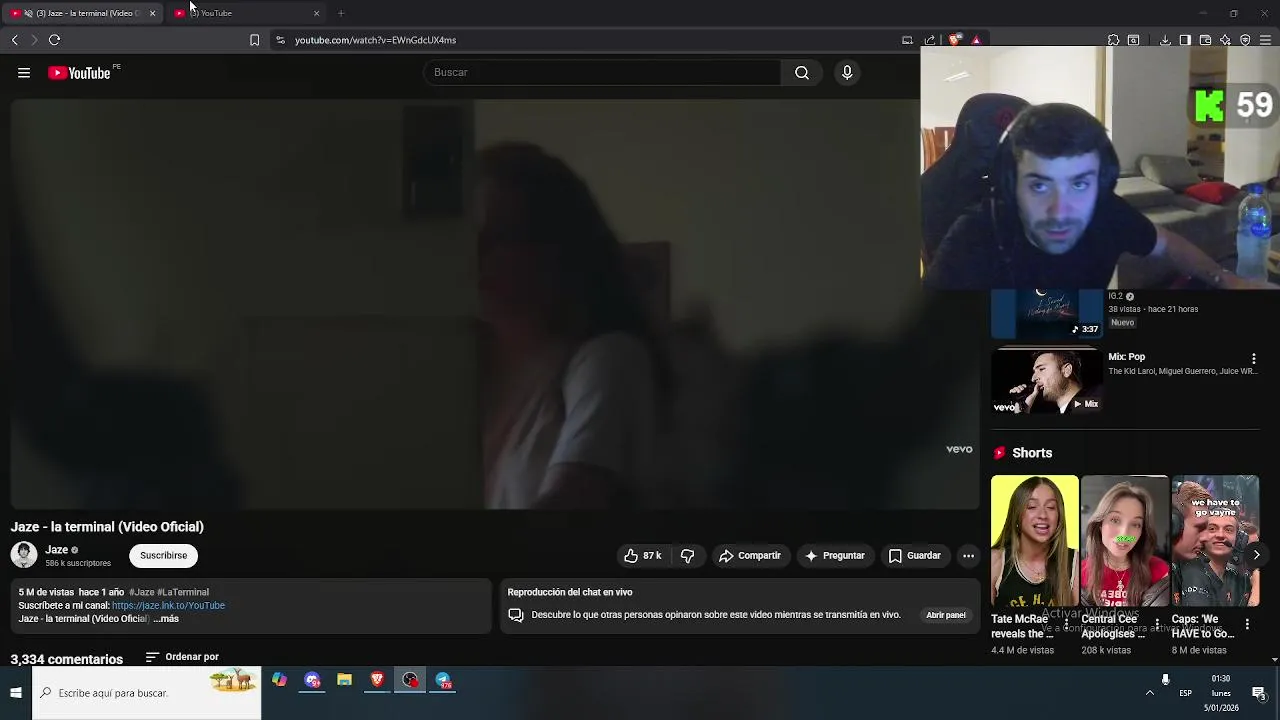Expand the description with ...más
Viewport: 1280px width, 720px height.
167,619
